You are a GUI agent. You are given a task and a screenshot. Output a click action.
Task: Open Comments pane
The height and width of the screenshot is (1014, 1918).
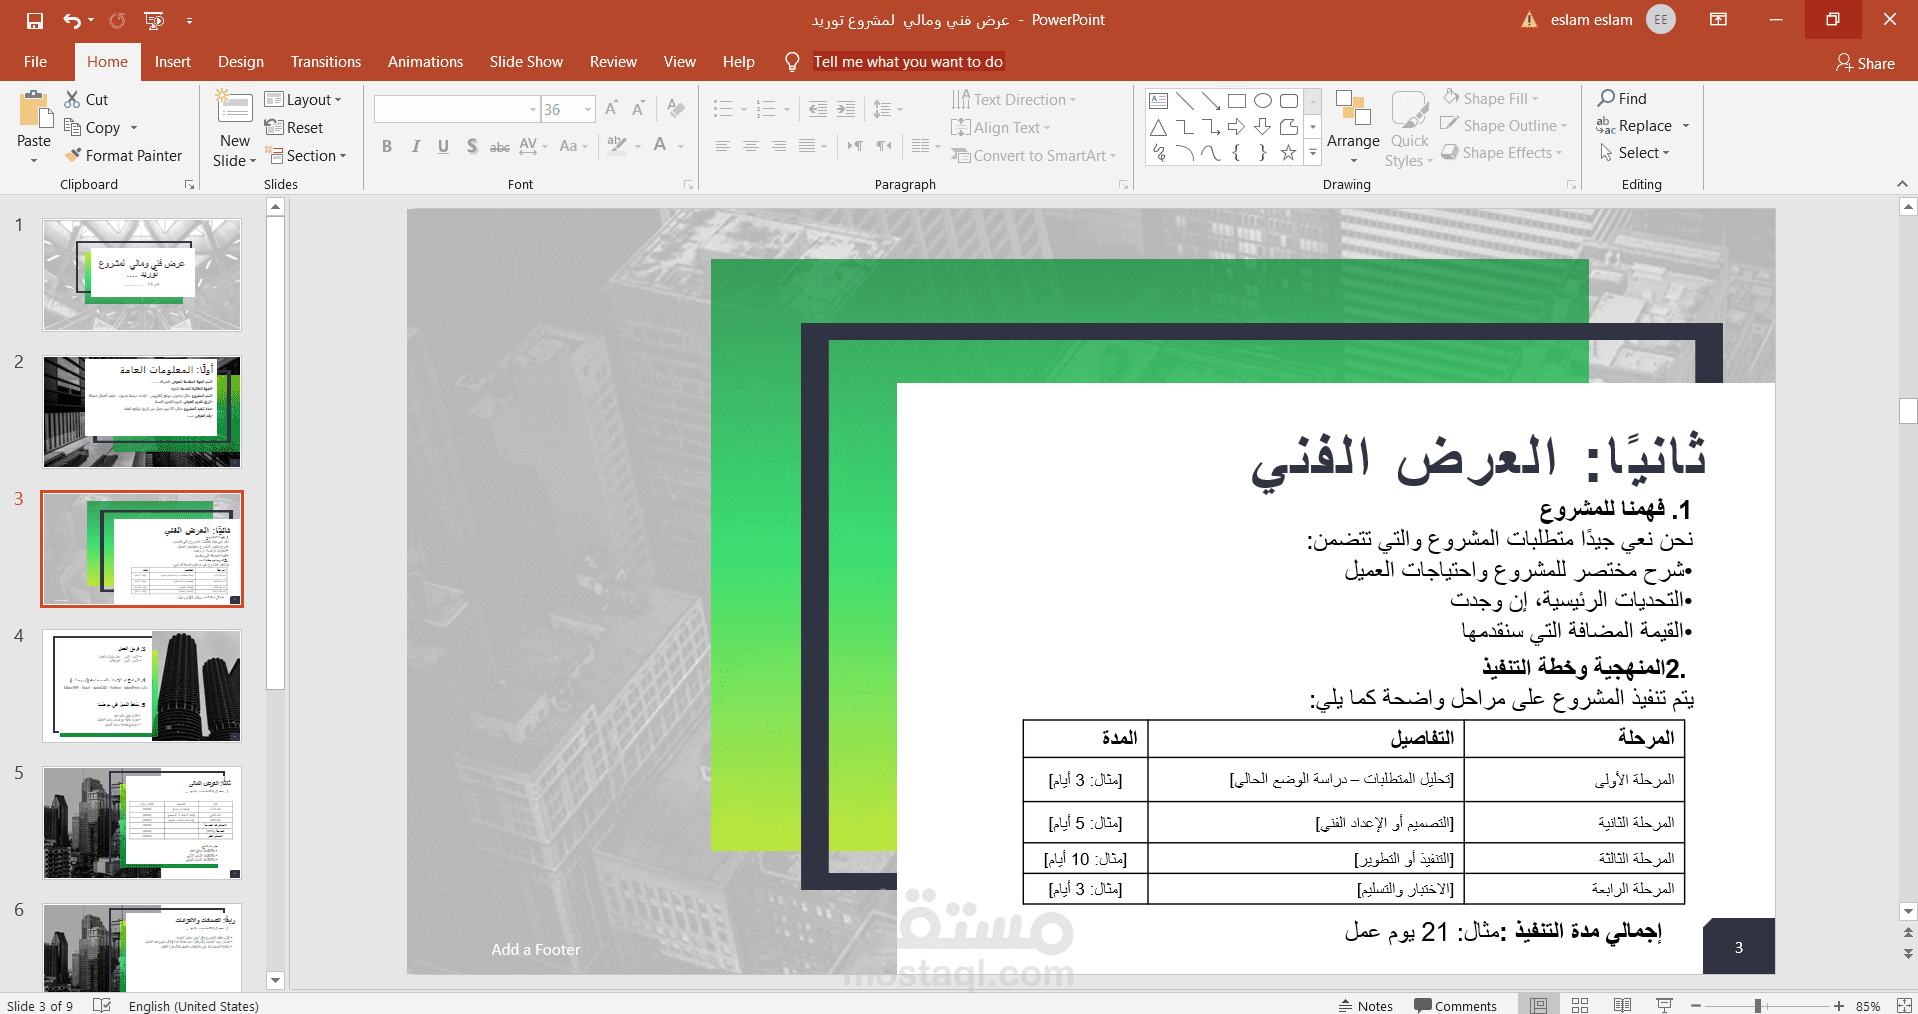click(x=1455, y=1005)
